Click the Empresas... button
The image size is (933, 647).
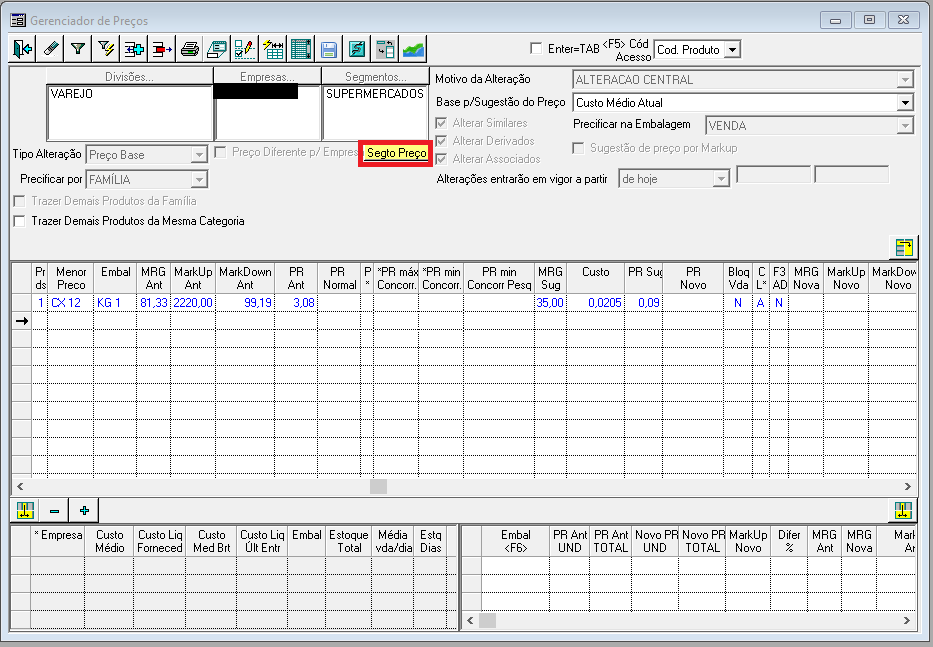click(267, 76)
